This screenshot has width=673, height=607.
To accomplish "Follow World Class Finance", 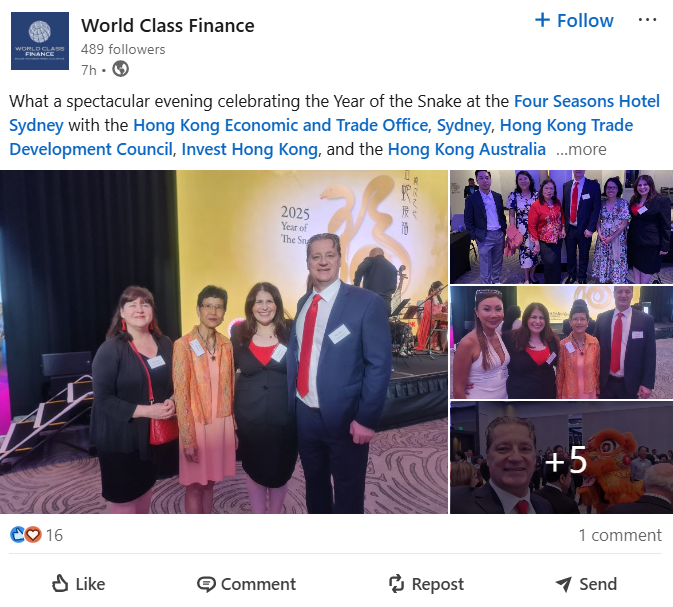I will tap(574, 20).
